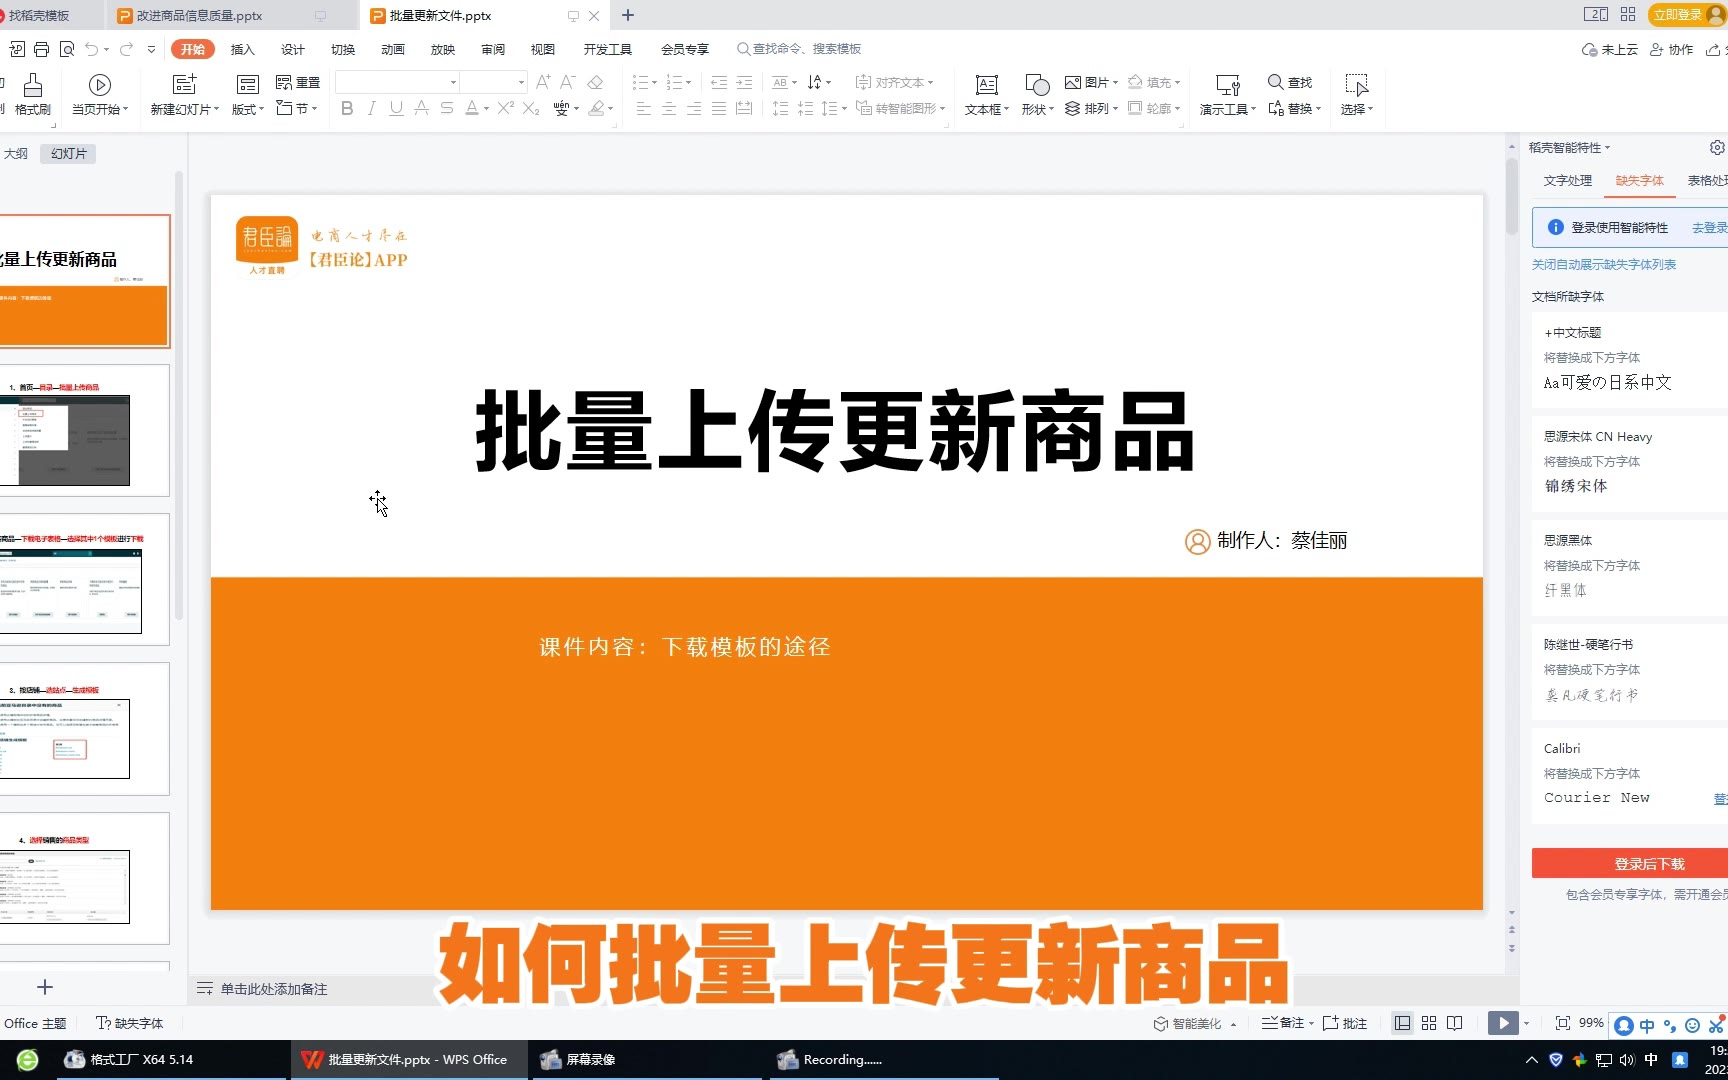Click the New Slide (新建幻灯片) icon
The height and width of the screenshot is (1080, 1728).
pyautogui.click(x=184, y=85)
